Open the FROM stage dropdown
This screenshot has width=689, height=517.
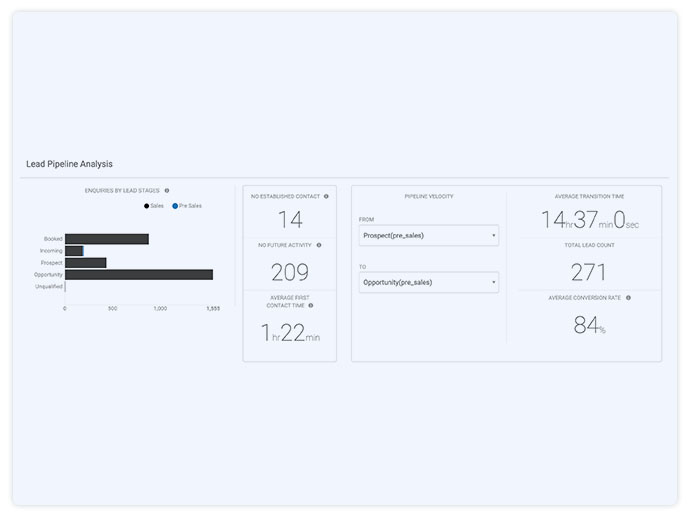coord(429,235)
